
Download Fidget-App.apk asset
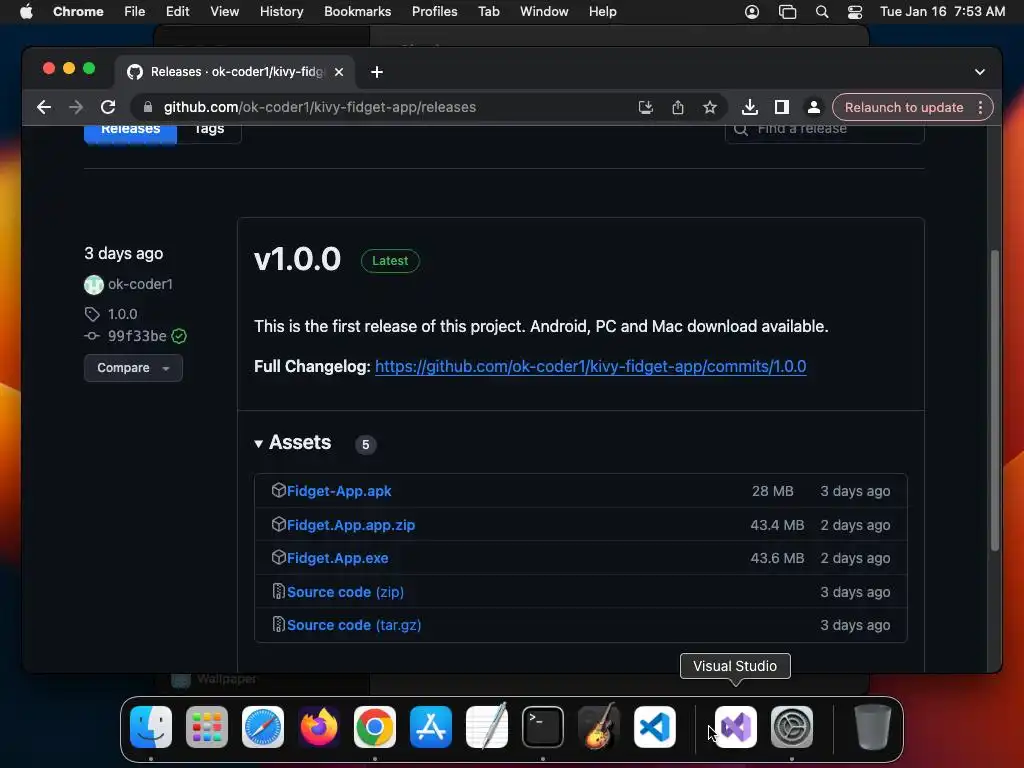click(x=339, y=491)
